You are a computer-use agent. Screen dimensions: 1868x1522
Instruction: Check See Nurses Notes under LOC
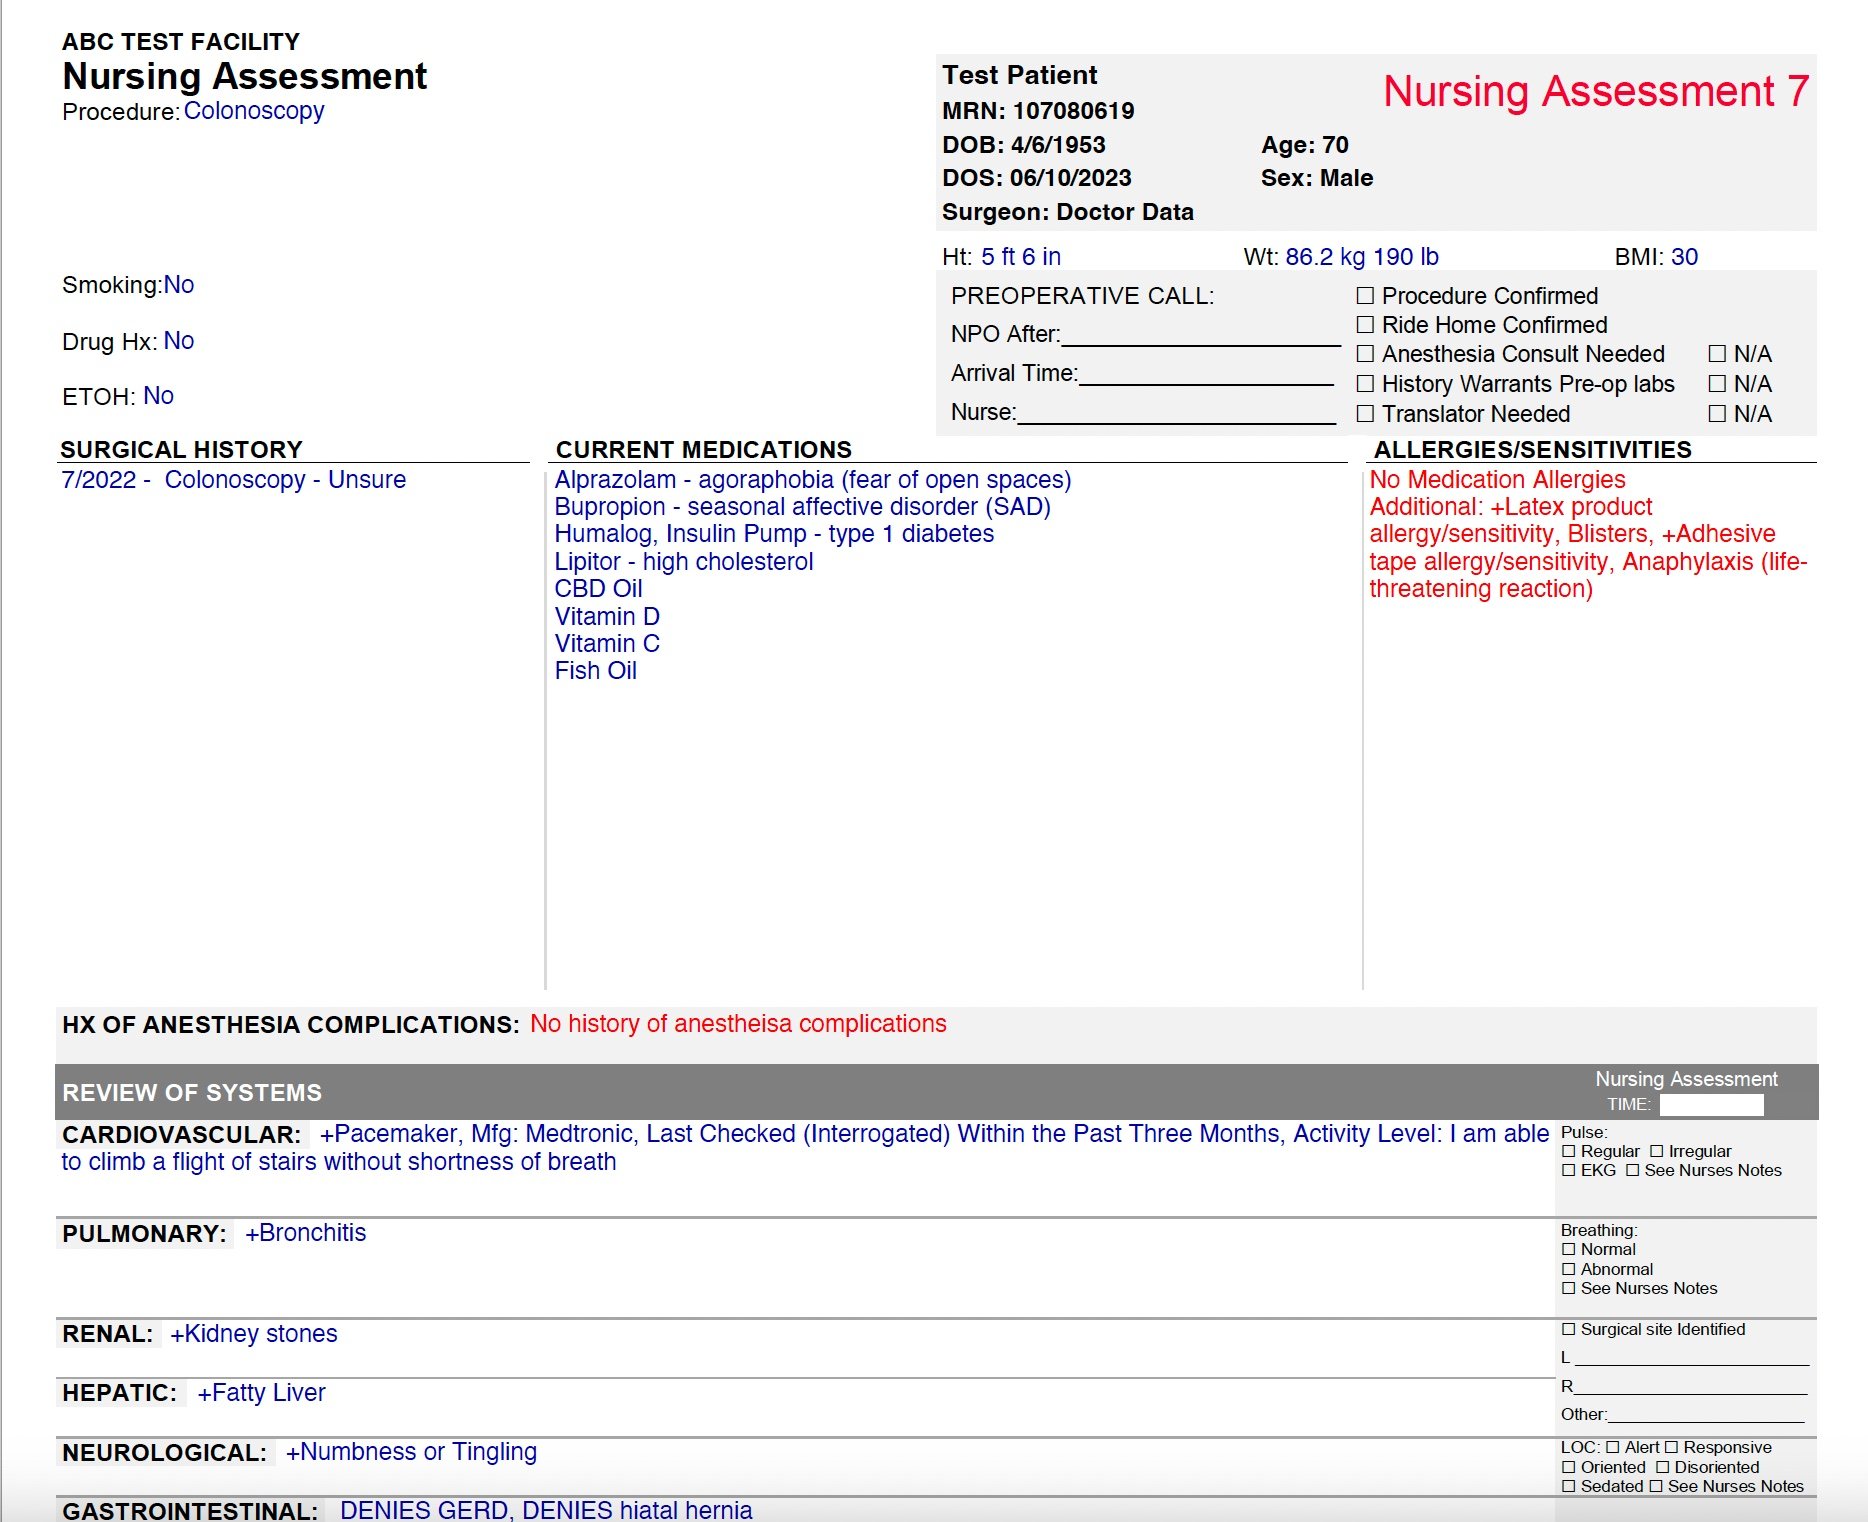coord(1656,1487)
